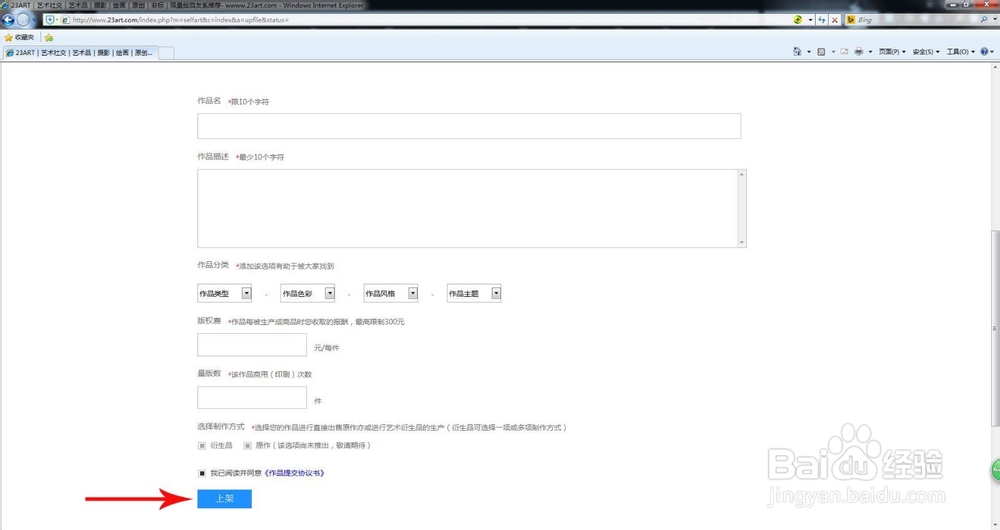The width and height of the screenshot is (1000, 530).
Task: Click the 版权费 price input field
Action: pyautogui.click(x=252, y=345)
